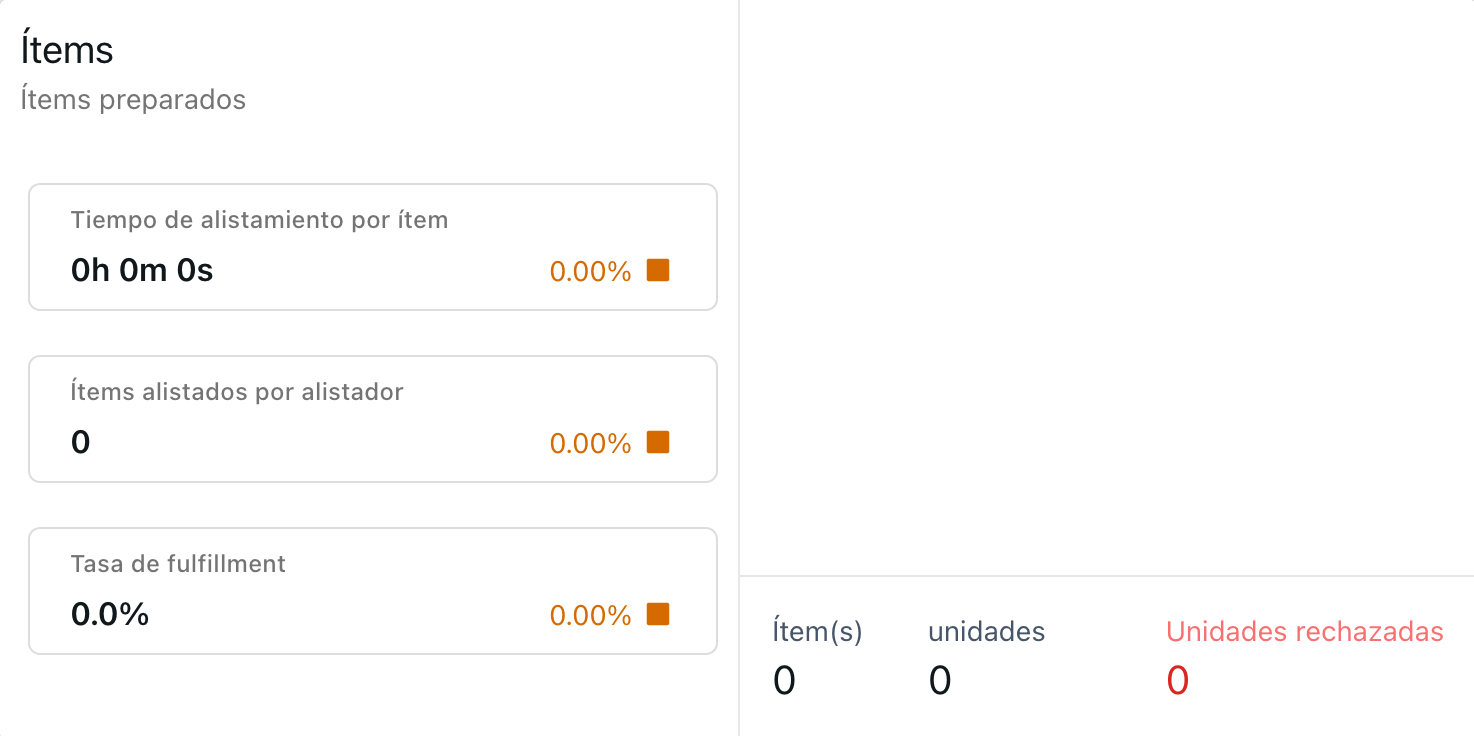Toggle the Ítems alistados por alistador card
The height and width of the screenshot is (736, 1474).
[372, 418]
